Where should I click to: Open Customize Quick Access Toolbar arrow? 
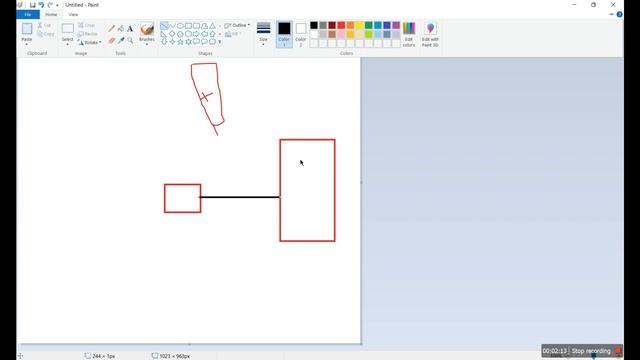57,5
